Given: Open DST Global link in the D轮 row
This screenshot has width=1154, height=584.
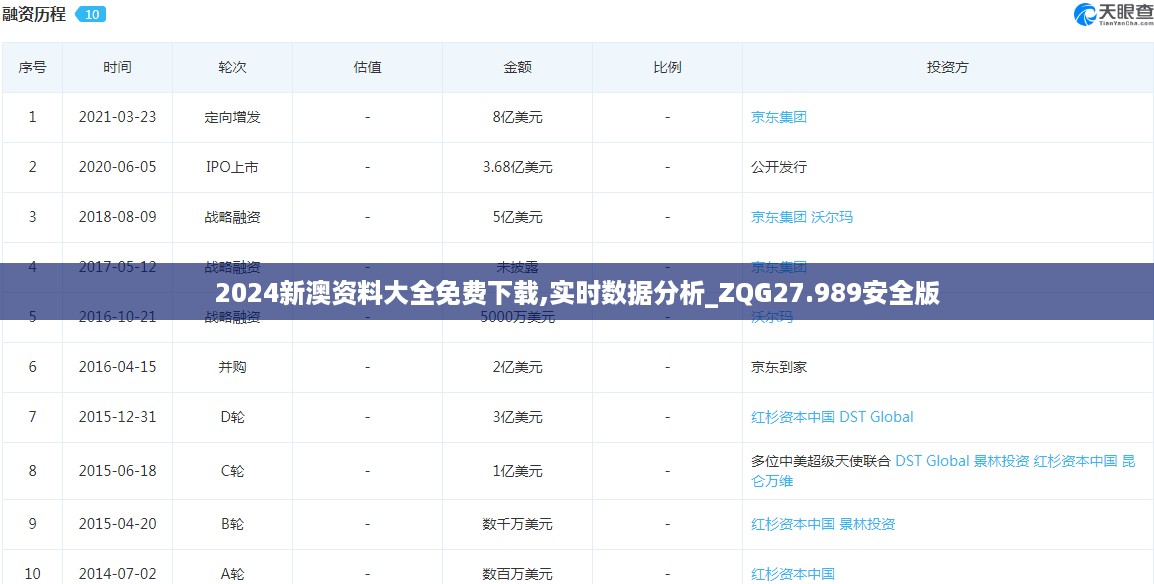Looking at the screenshot, I should pyautogui.click(x=876, y=417).
